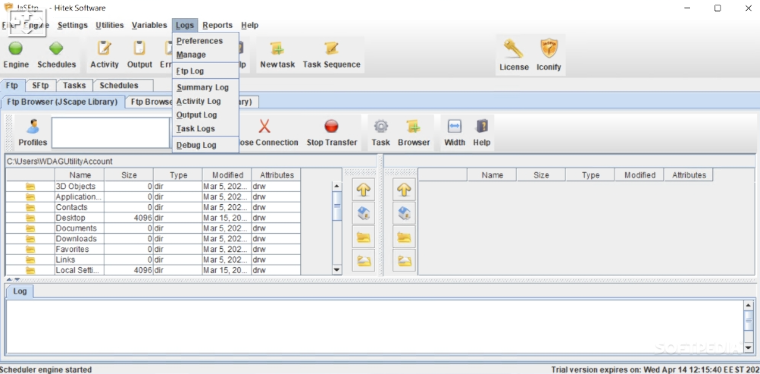Sort local files by Modified column header
The height and width of the screenshot is (374, 760).
[x=227, y=175]
